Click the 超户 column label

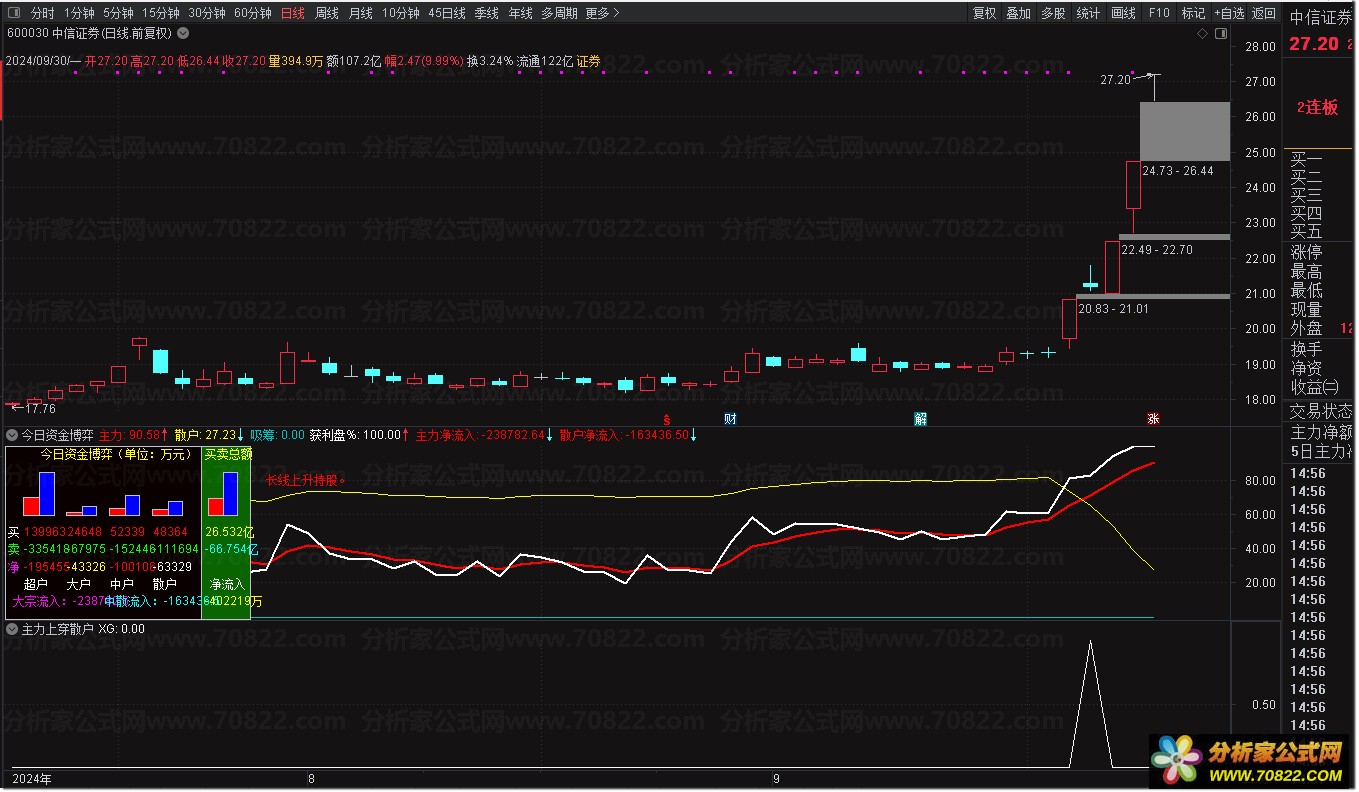tap(36, 584)
